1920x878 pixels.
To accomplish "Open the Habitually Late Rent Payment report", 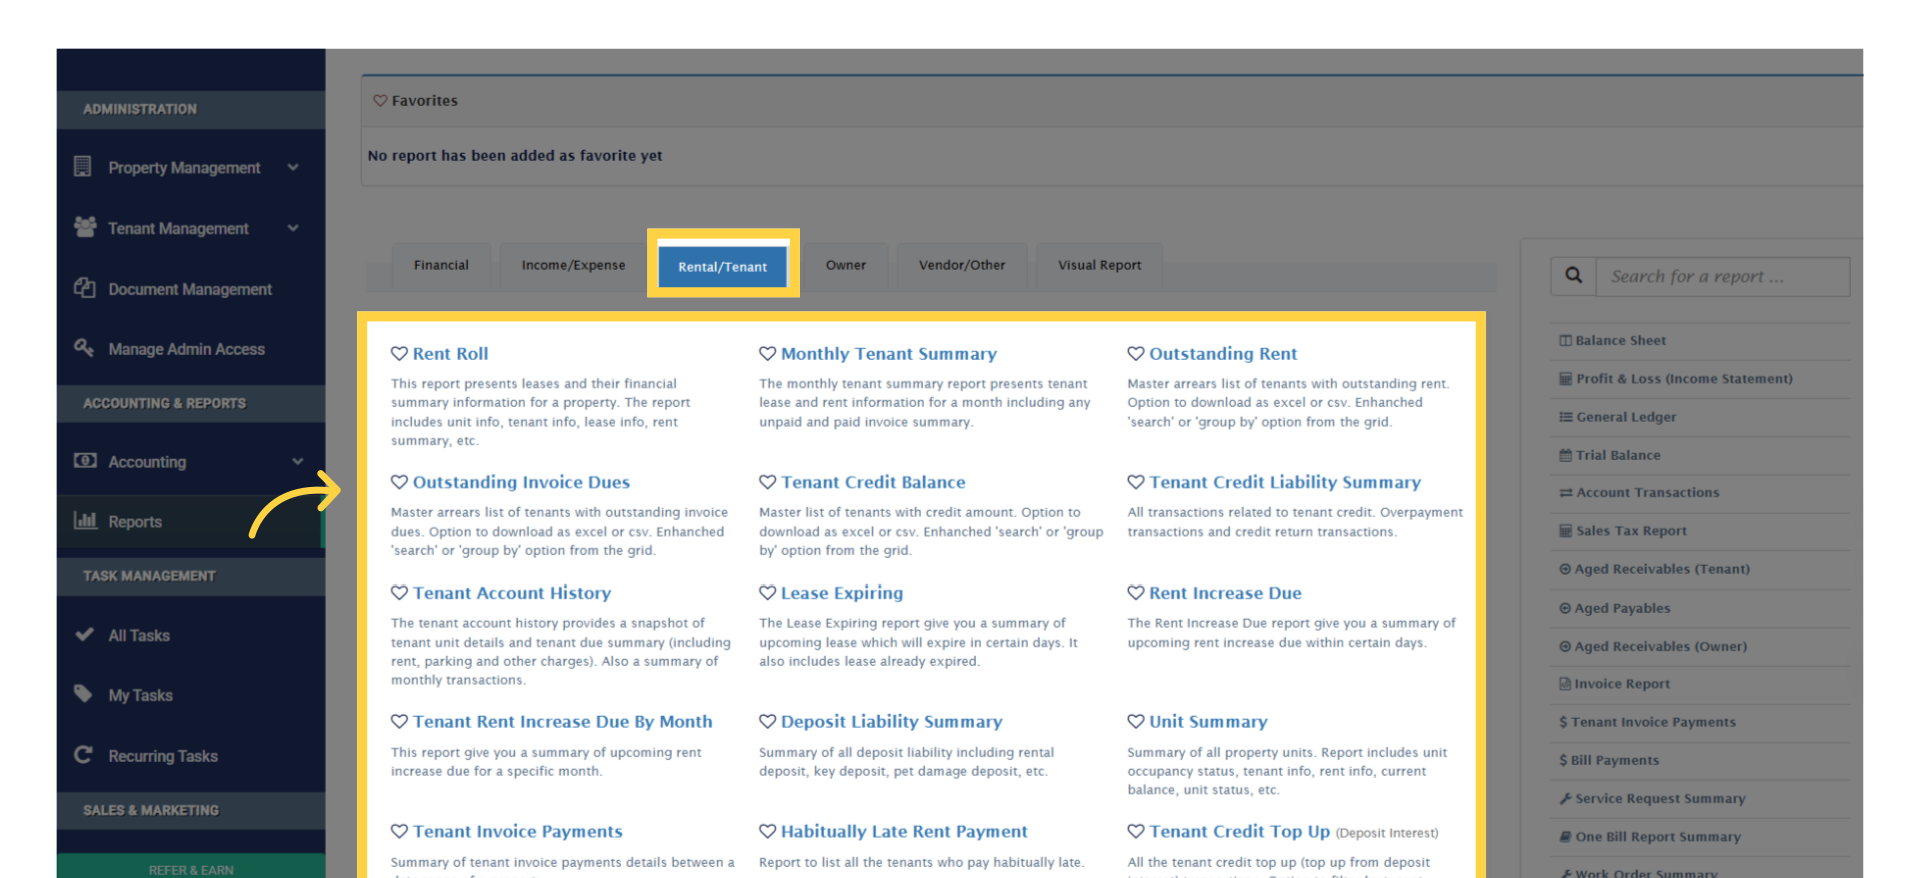I will [904, 831].
